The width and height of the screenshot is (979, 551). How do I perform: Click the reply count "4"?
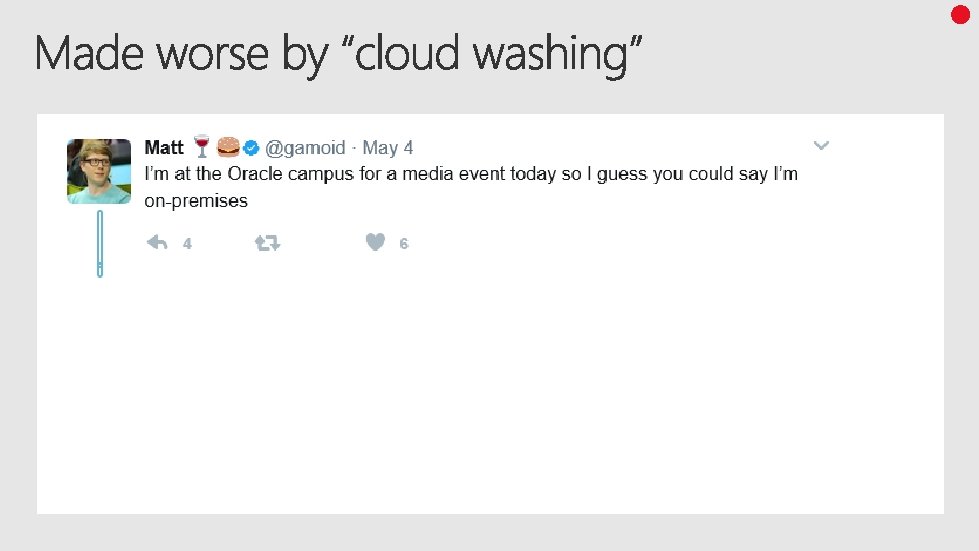click(x=187, y=243)
